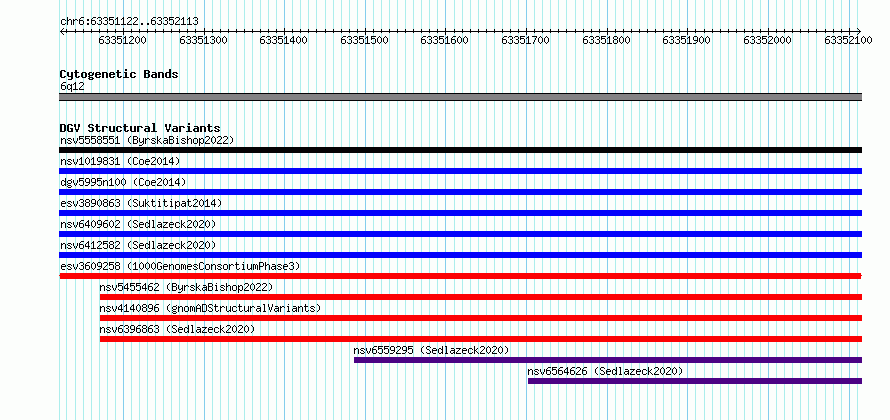Screen dimensions: 890x420
Task: Click the purple nsv6564626 variant bar
Action: pos(695,381)
